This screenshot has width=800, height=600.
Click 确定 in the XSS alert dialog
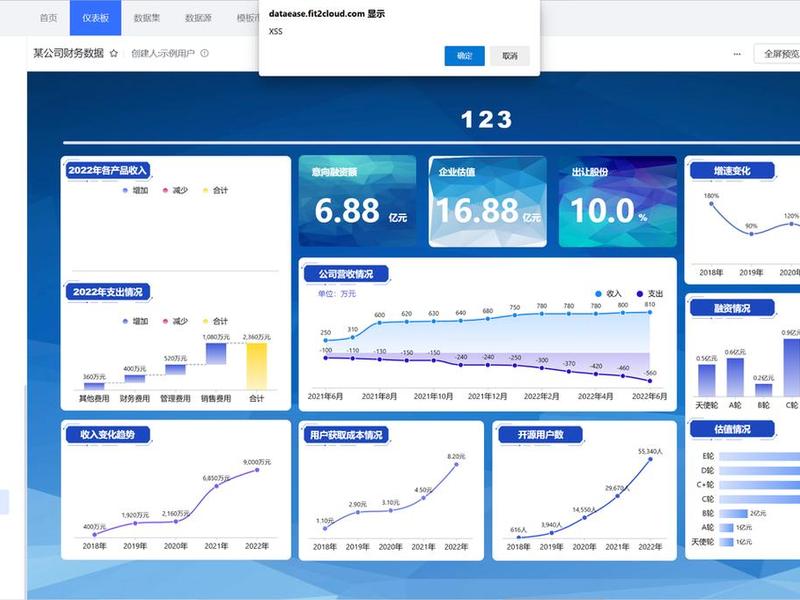[x=464, y=56]
